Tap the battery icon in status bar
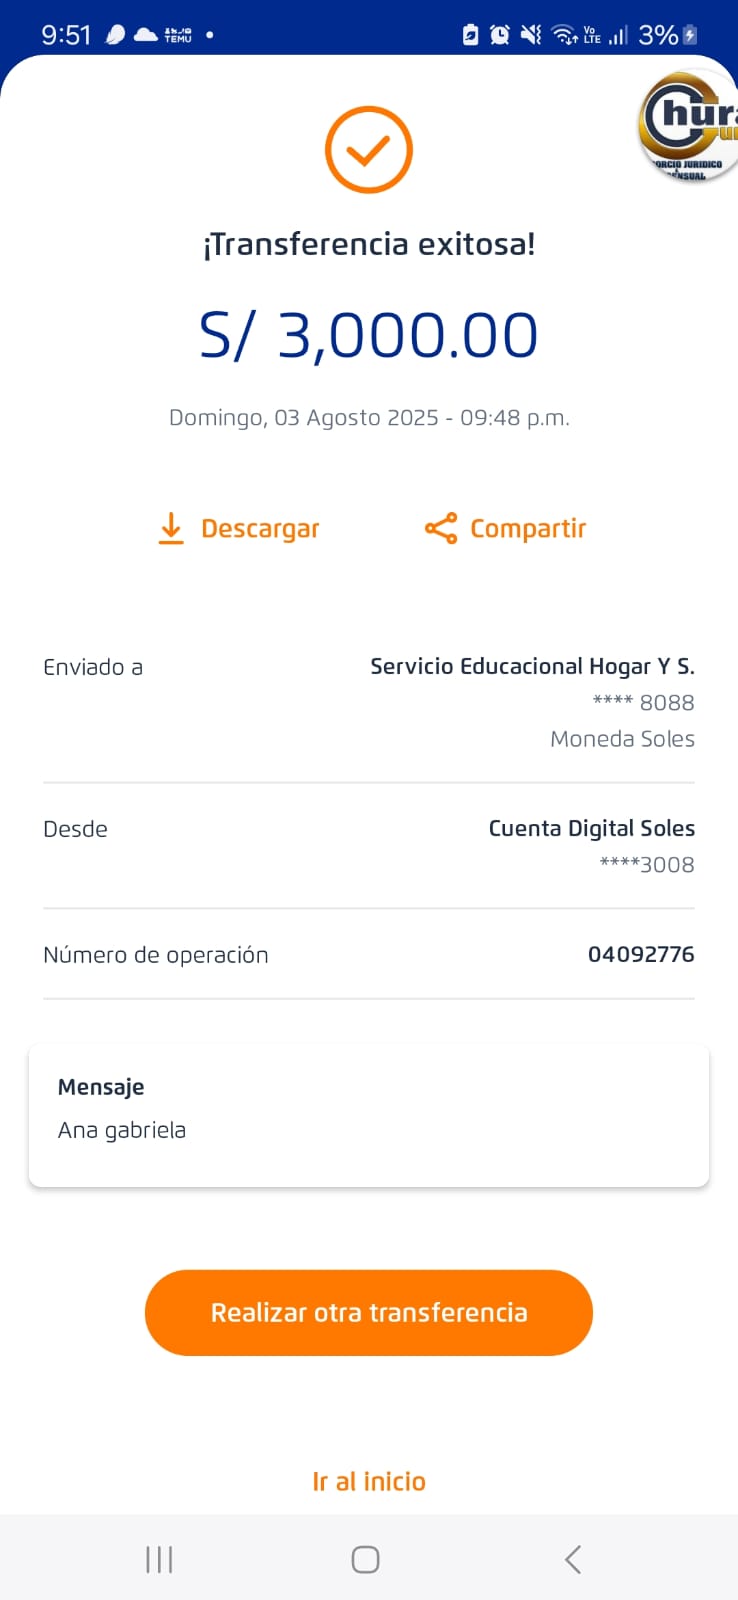Image resolution: width=738 pixels, height=1600 pixels. (690, 35)
